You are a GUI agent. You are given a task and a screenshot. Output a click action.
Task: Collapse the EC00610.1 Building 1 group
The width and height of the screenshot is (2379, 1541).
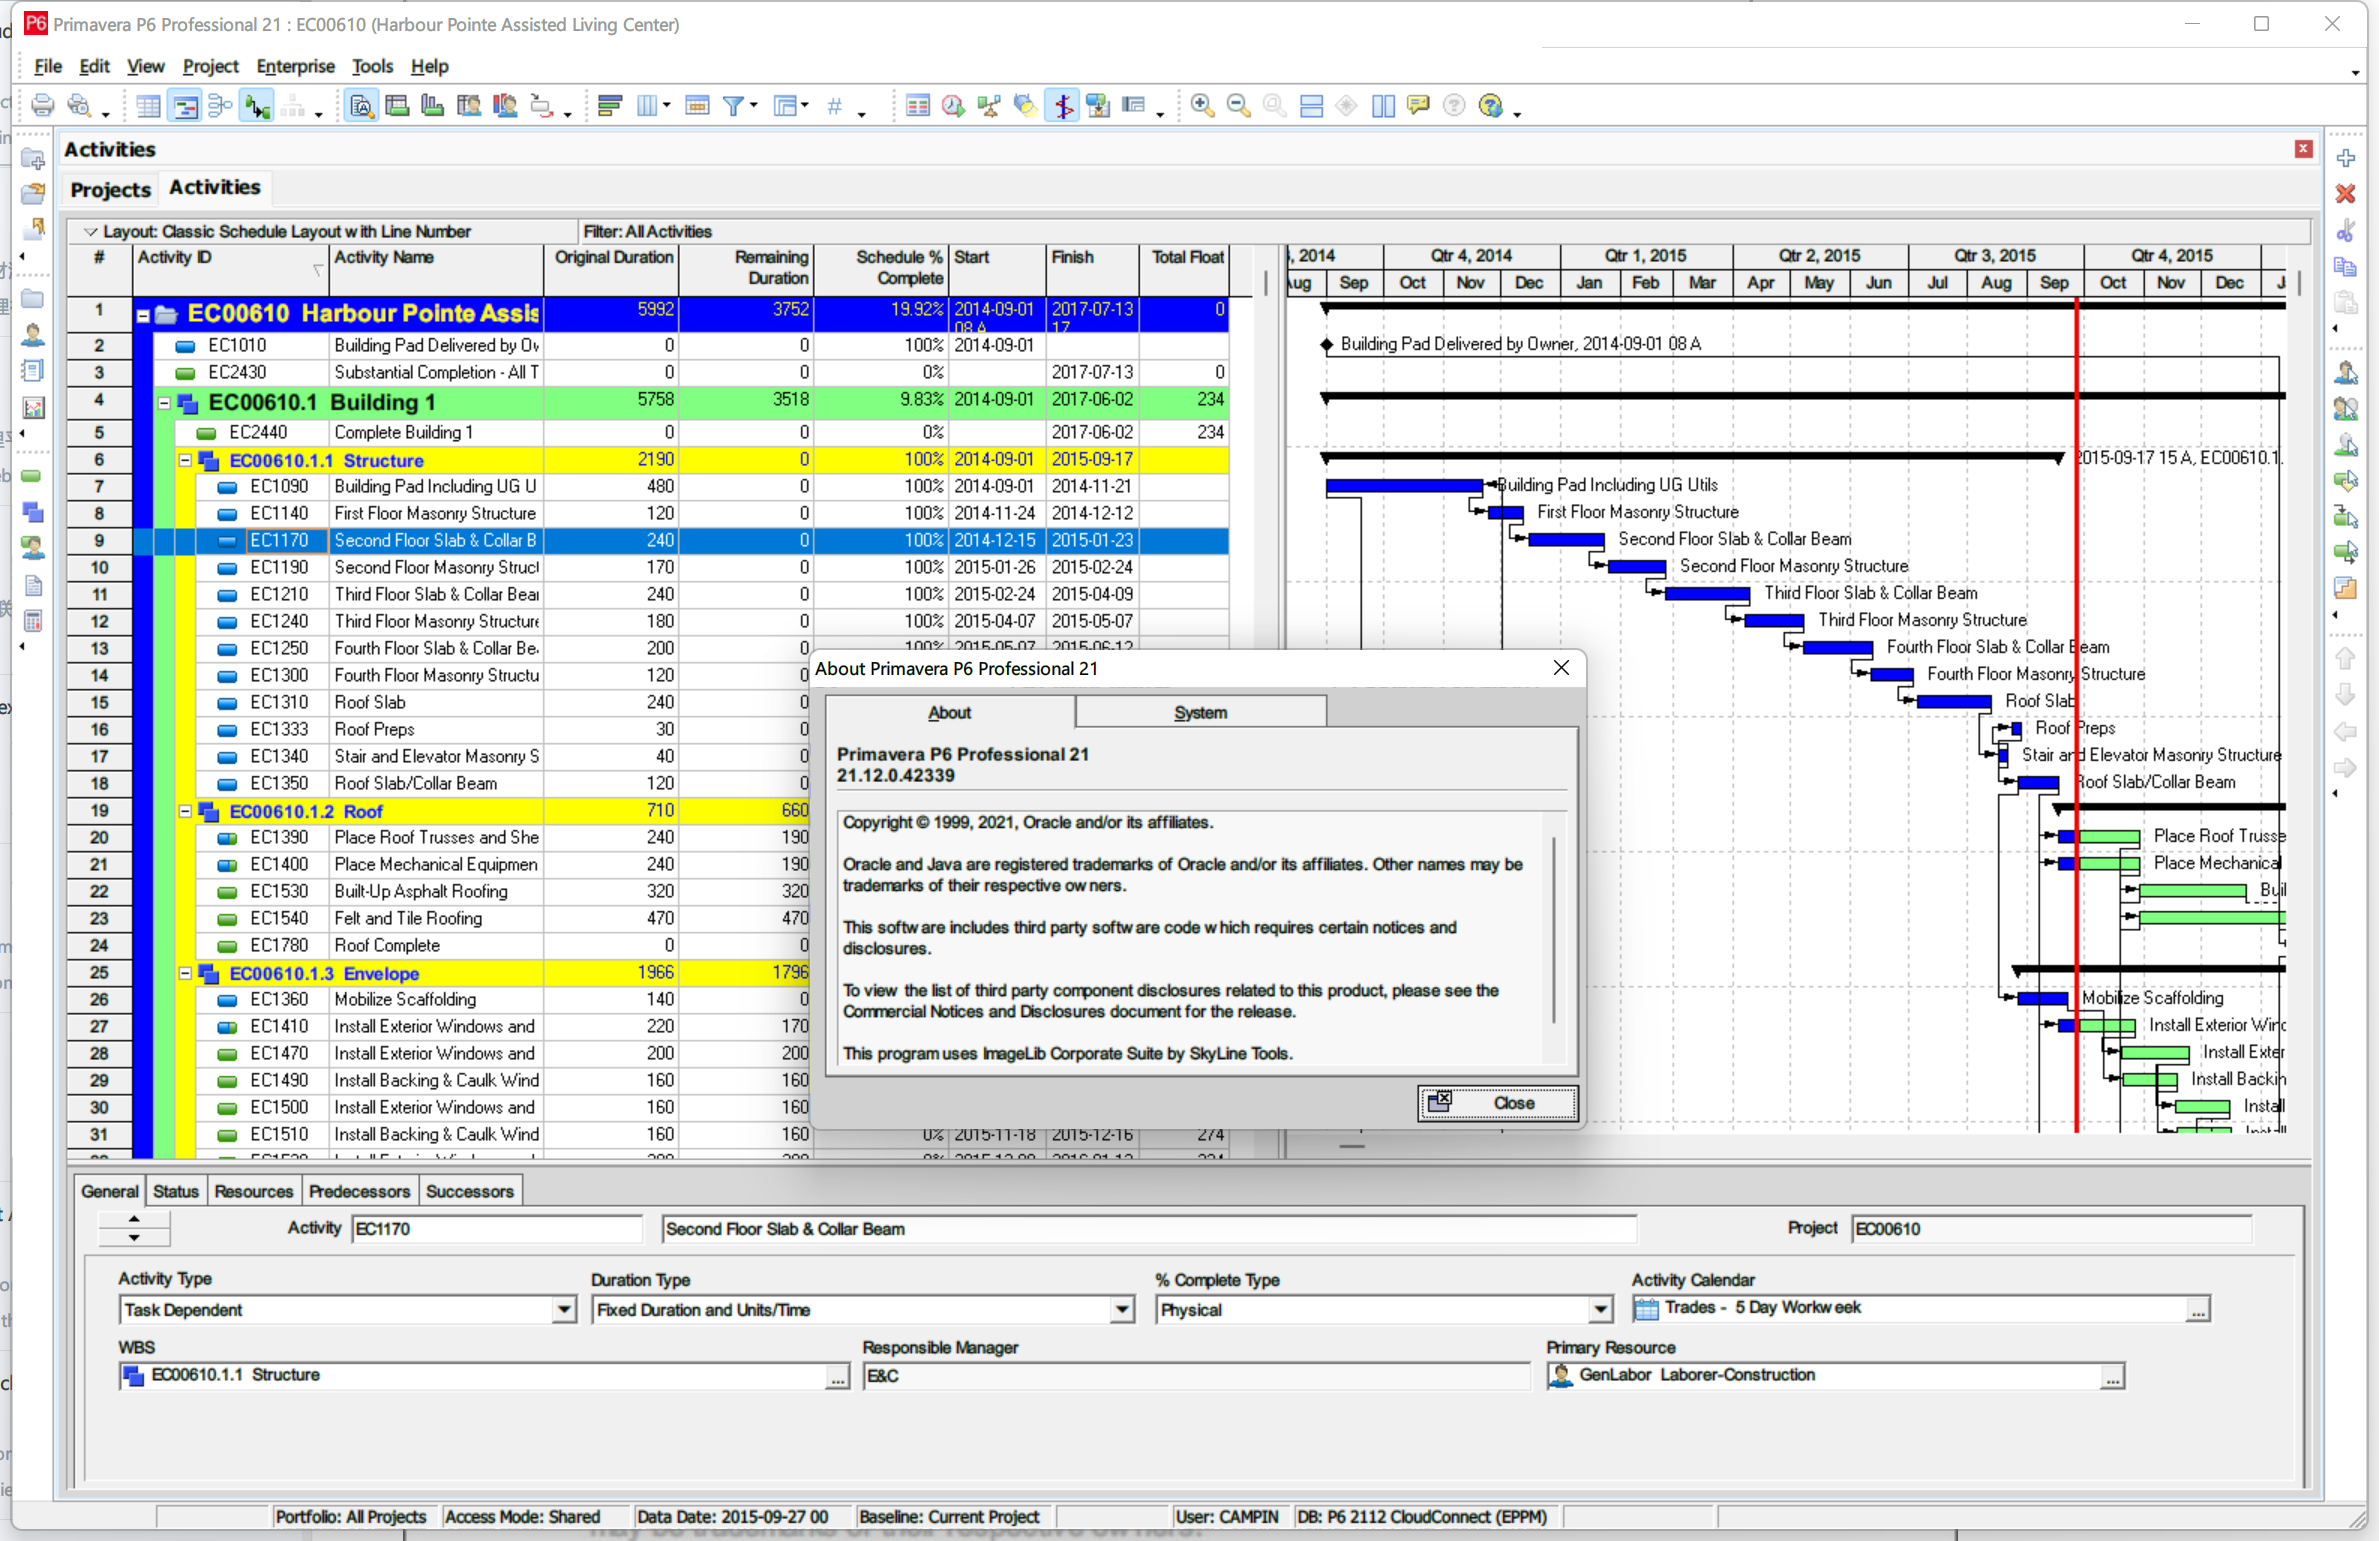164,403
